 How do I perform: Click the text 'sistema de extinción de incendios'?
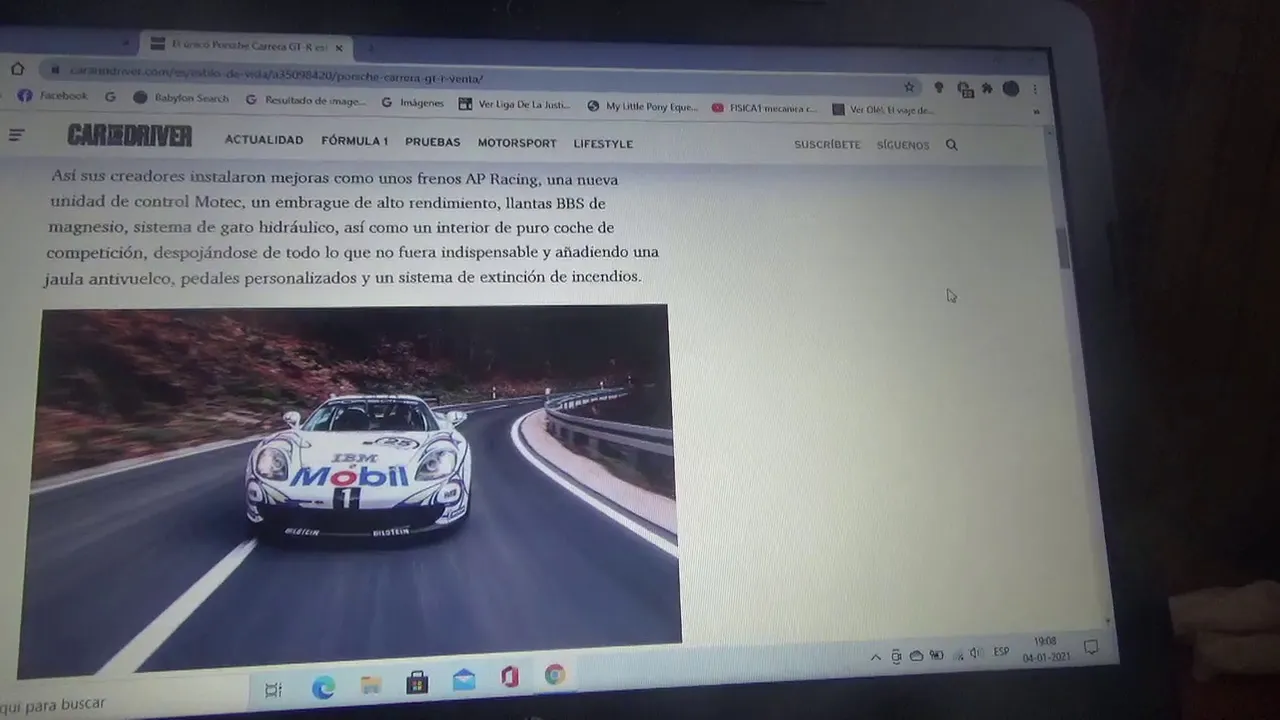(519, 277)
